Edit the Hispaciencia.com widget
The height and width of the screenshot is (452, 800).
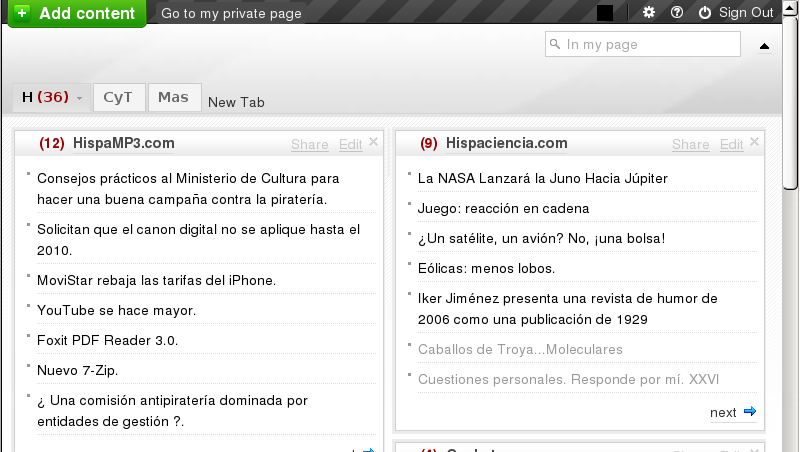[731, 144]
